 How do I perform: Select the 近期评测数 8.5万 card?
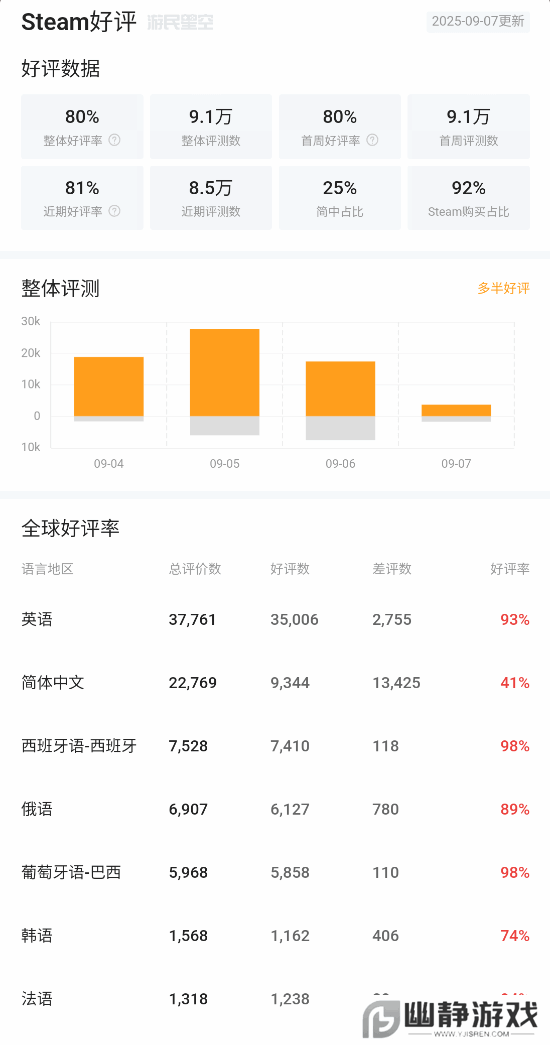click(211, 198)
